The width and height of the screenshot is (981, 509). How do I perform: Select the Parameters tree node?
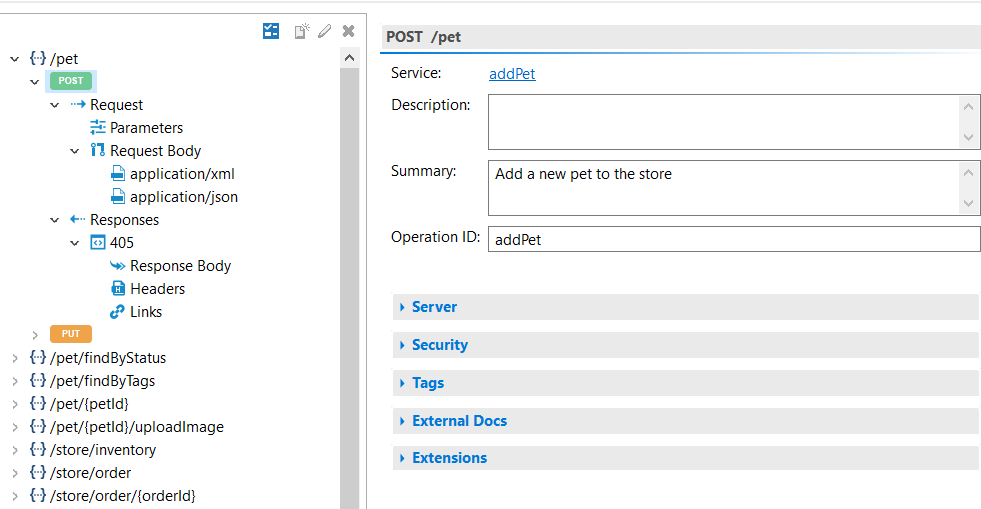click(146, 128)
